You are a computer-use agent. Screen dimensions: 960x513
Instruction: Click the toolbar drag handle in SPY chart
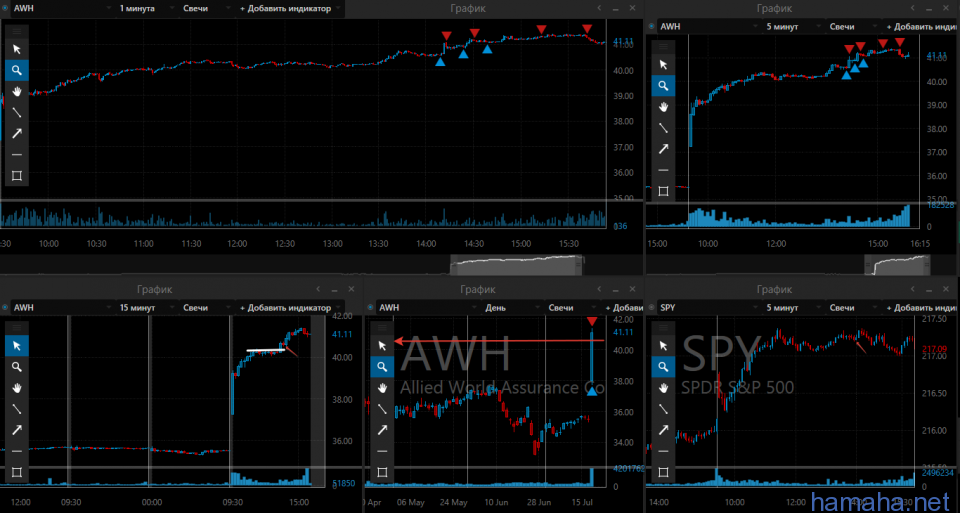[x=663, y=328]
